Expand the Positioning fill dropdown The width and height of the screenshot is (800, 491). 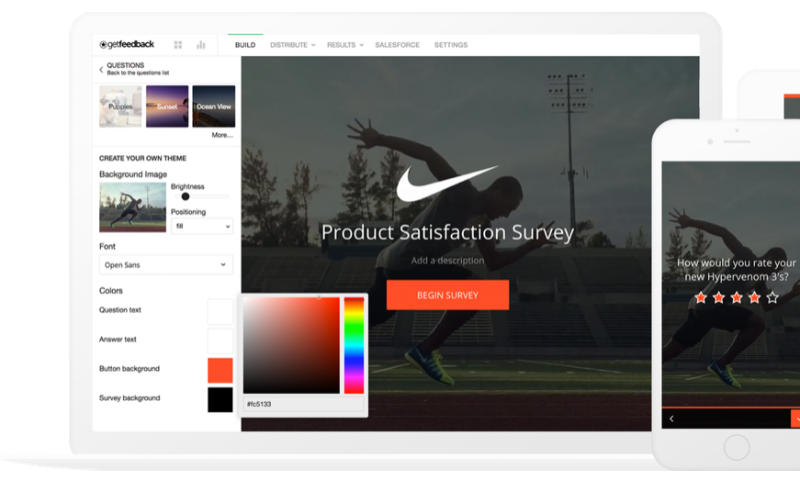pos(202,226)
